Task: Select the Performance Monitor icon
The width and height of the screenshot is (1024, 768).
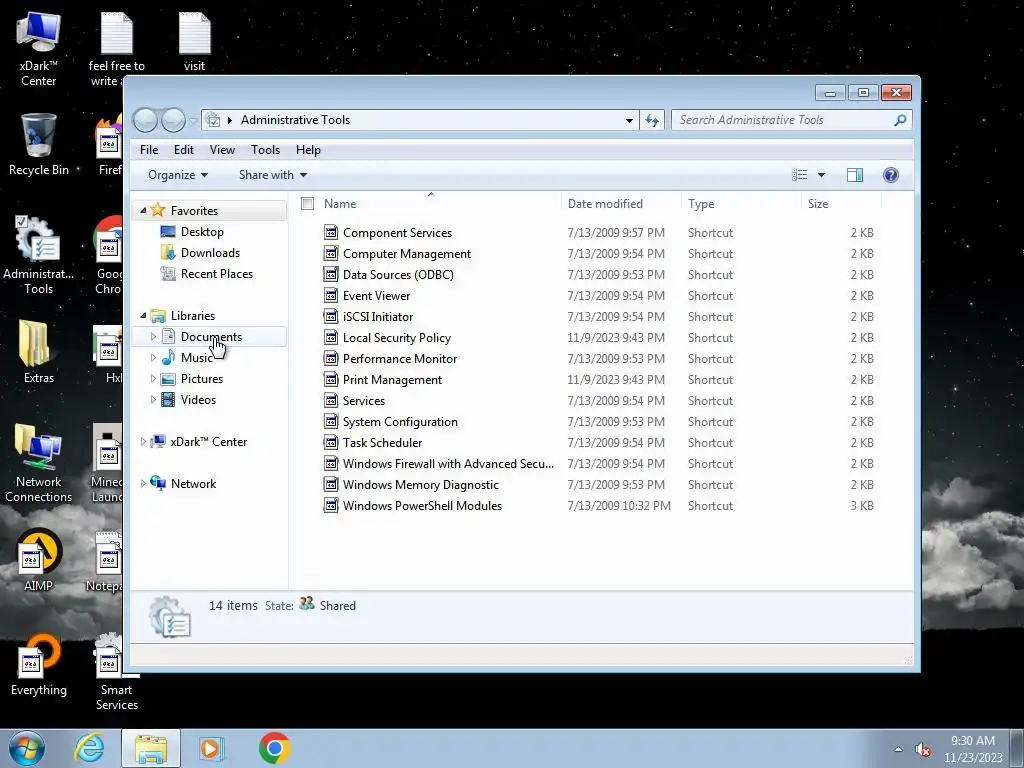Action: tap(331, 359)
